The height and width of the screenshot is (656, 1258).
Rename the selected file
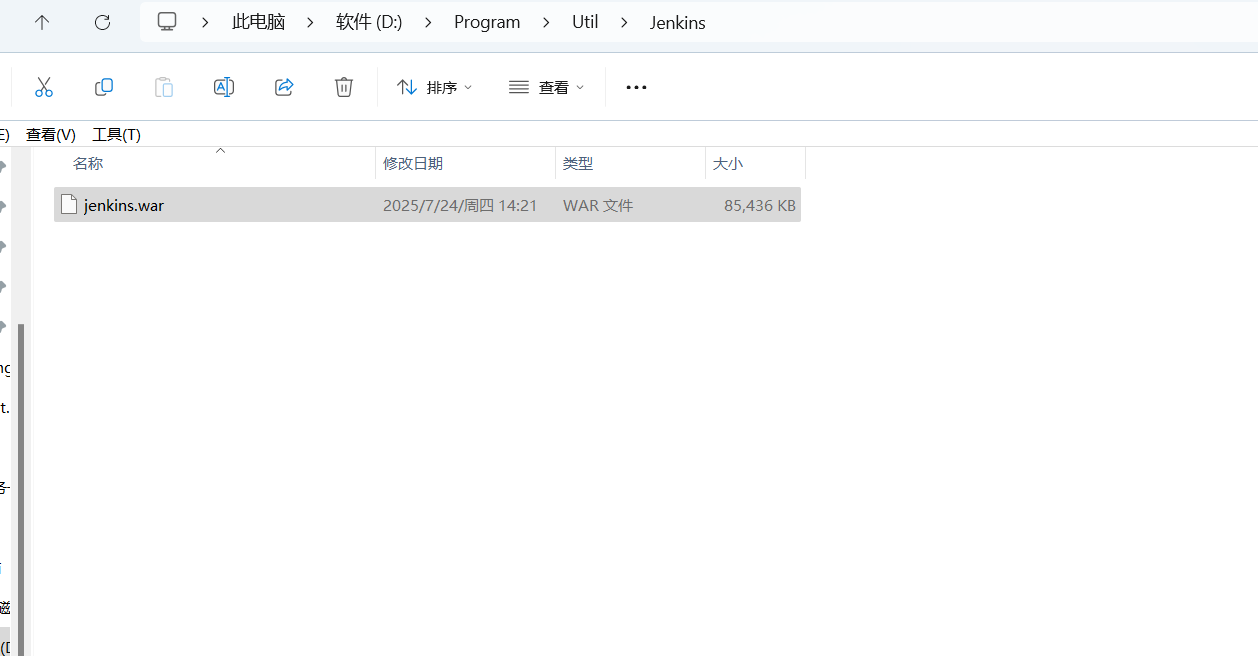click(x=224, y=87)
